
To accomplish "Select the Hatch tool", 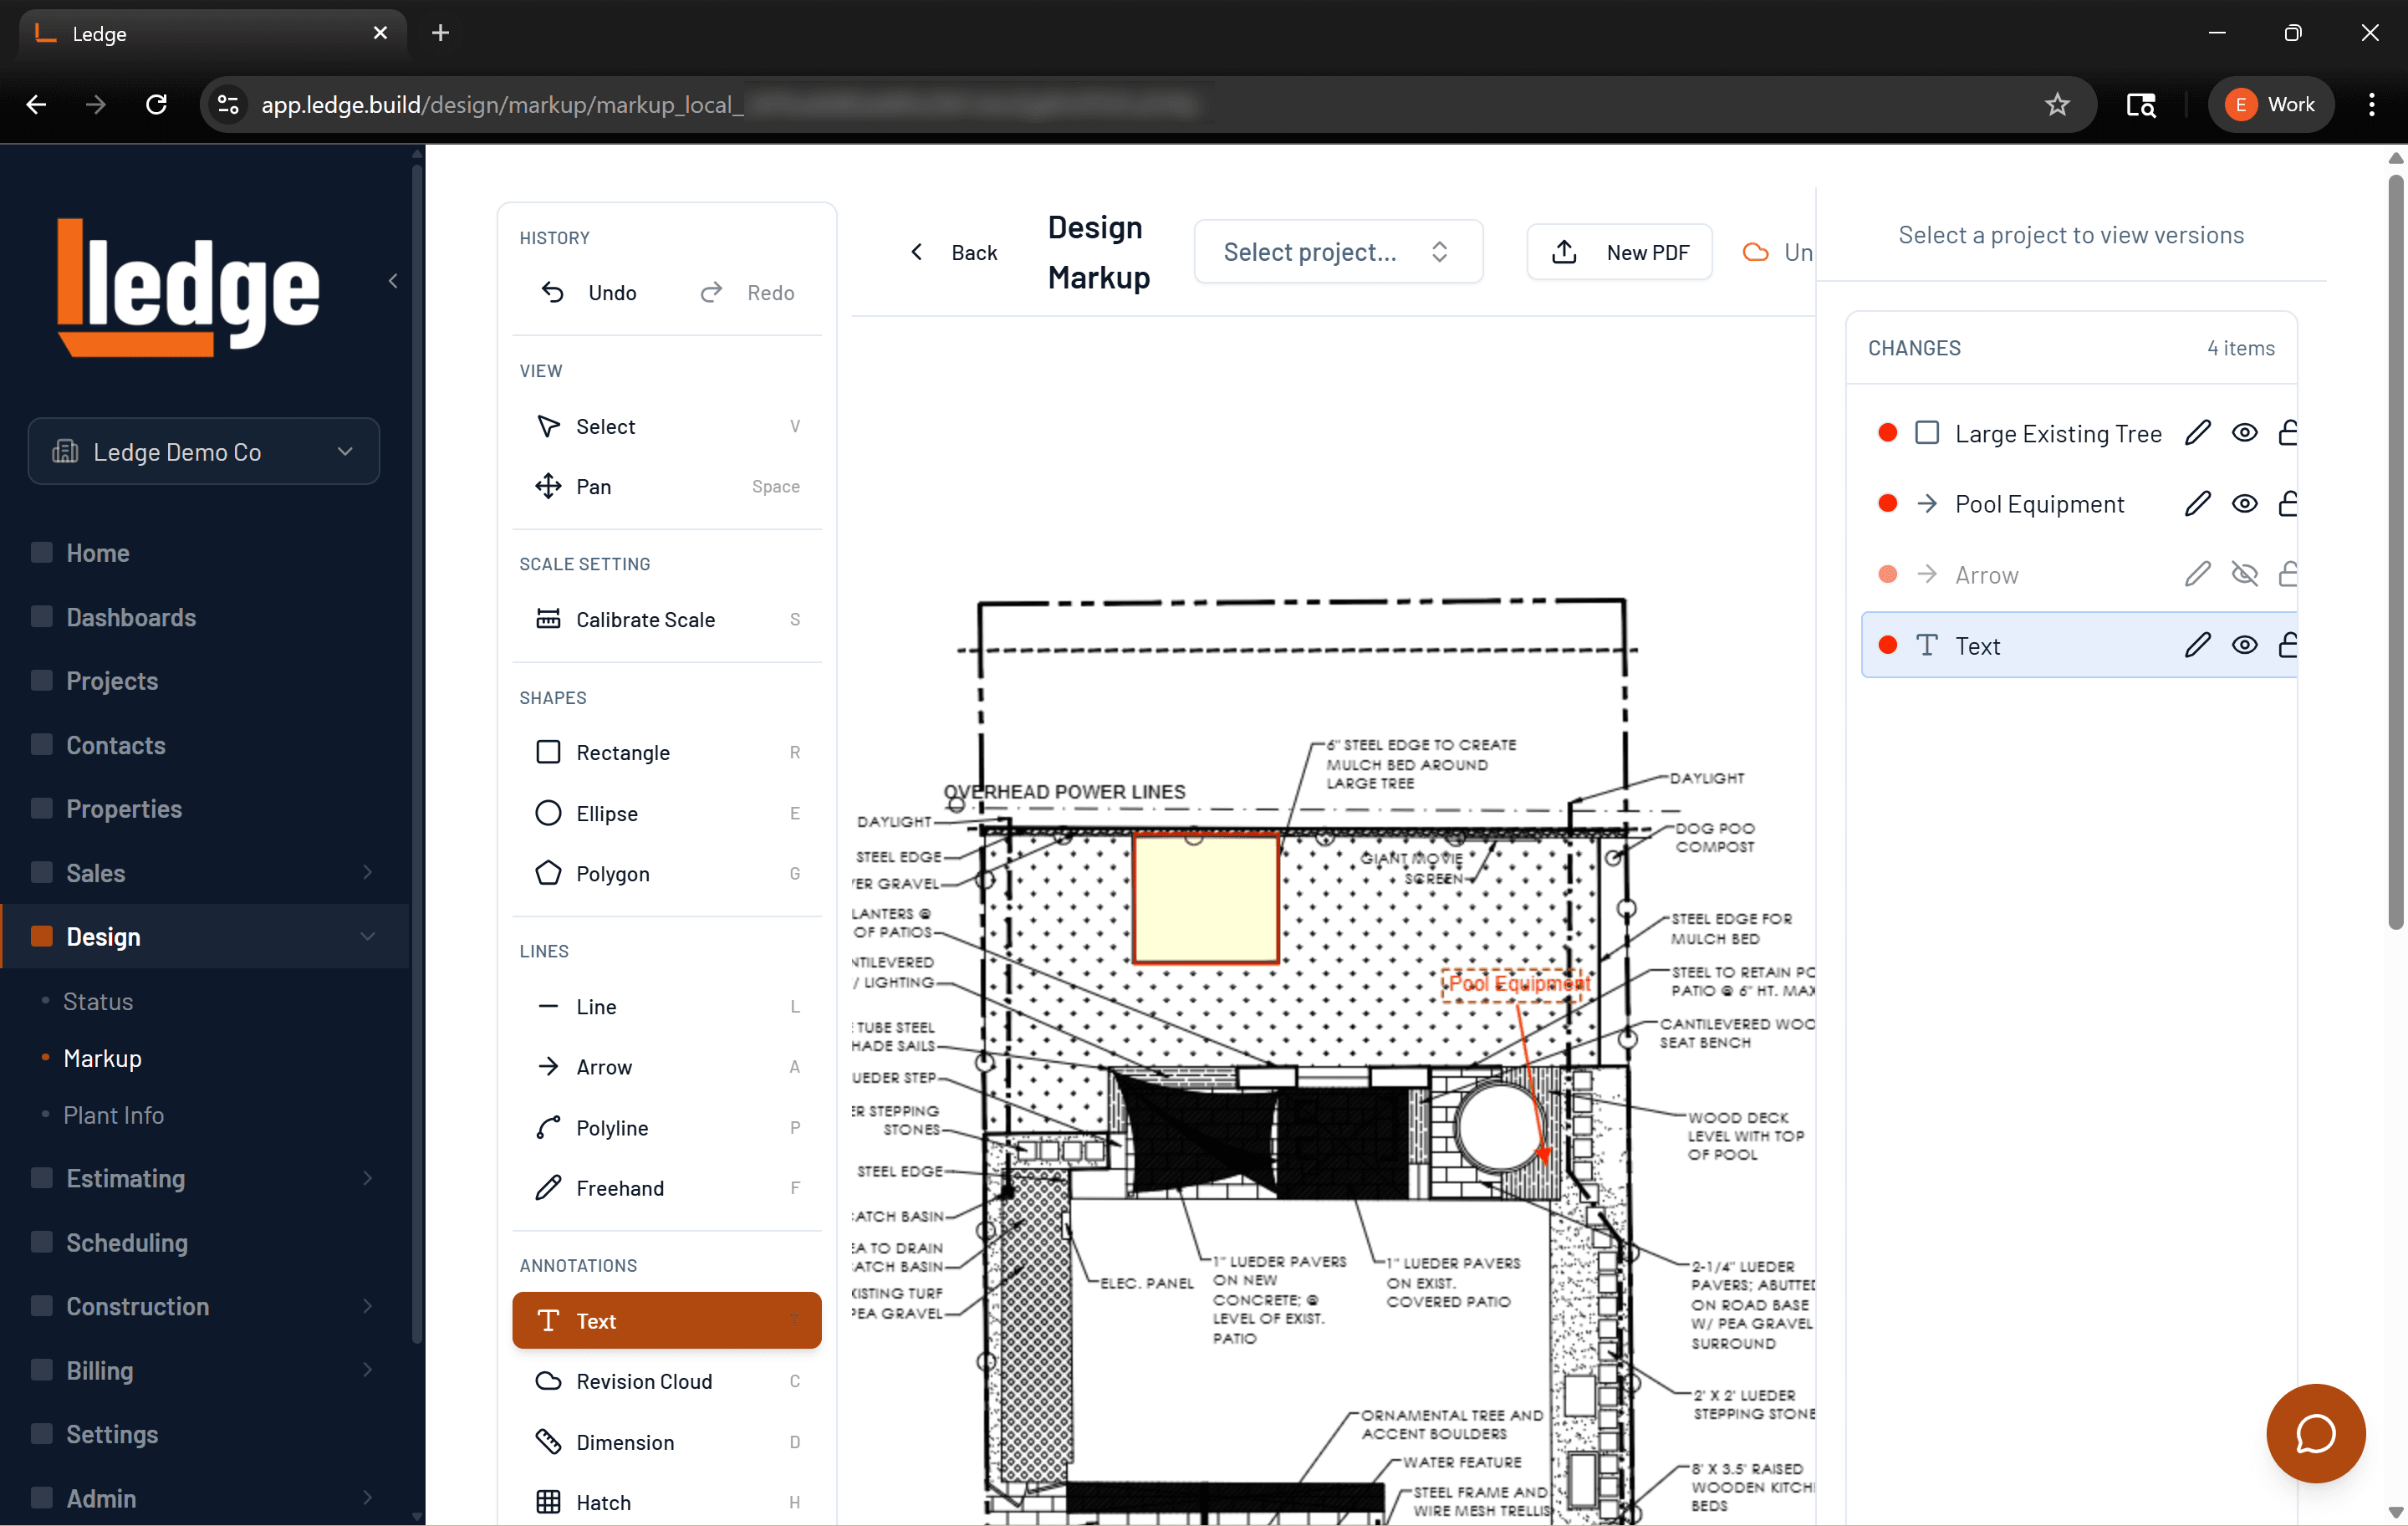I will pyautogui.click(x=667, y=1502).
